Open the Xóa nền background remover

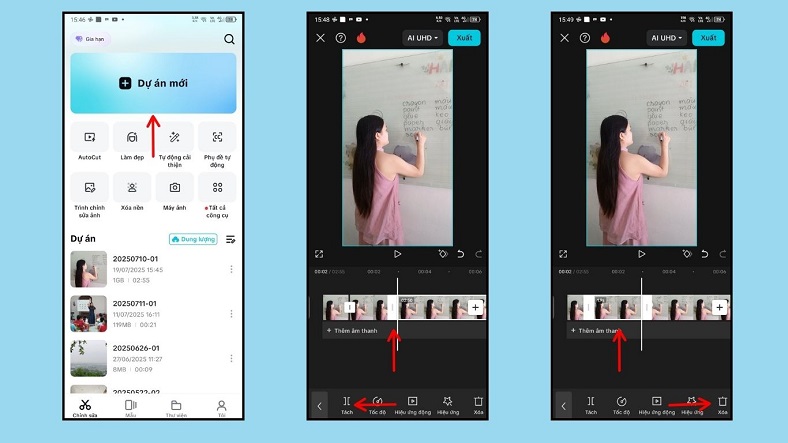tap(132, 188)
